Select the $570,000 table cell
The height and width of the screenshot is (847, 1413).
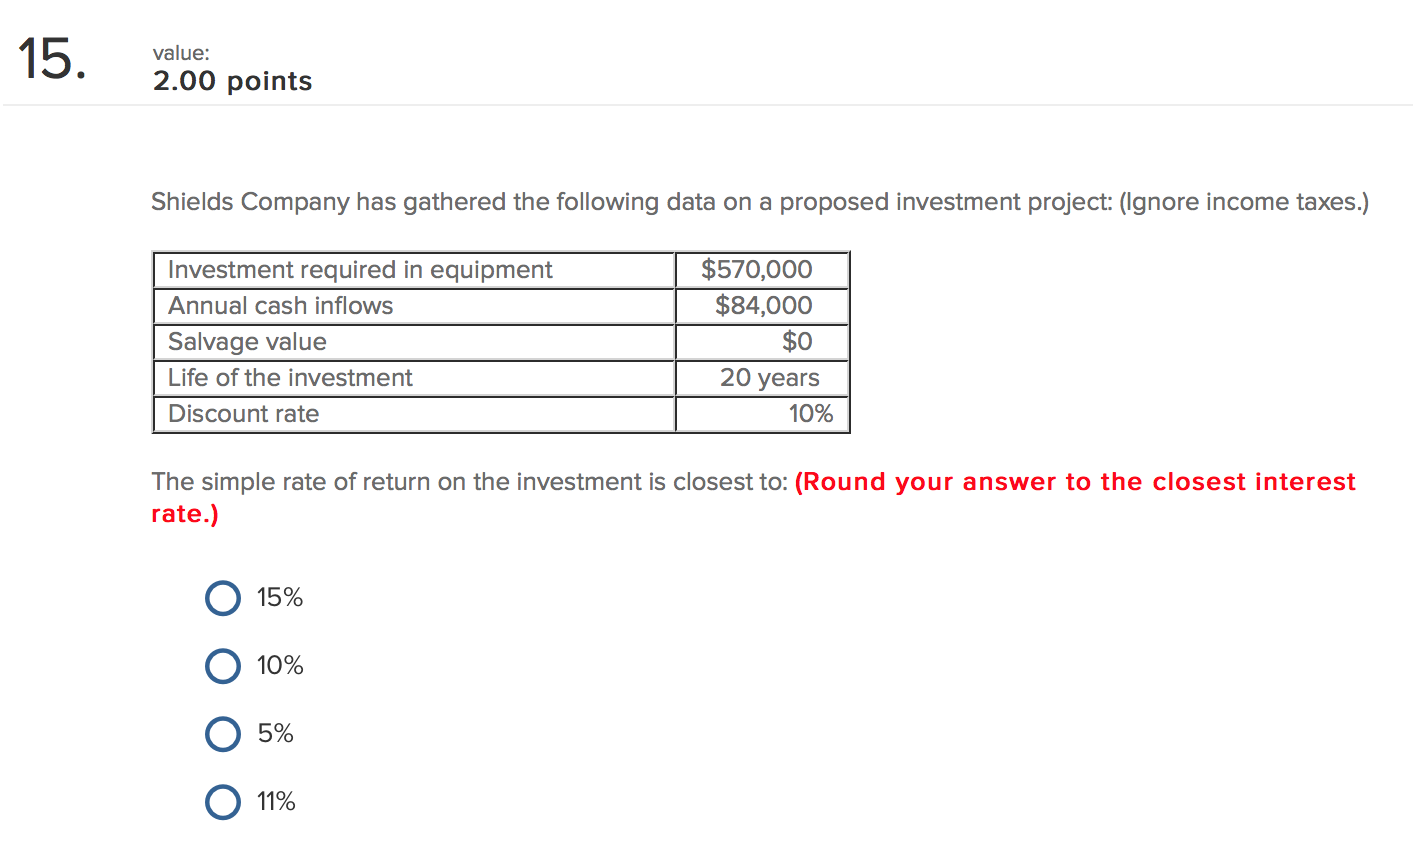click(757, 270)
